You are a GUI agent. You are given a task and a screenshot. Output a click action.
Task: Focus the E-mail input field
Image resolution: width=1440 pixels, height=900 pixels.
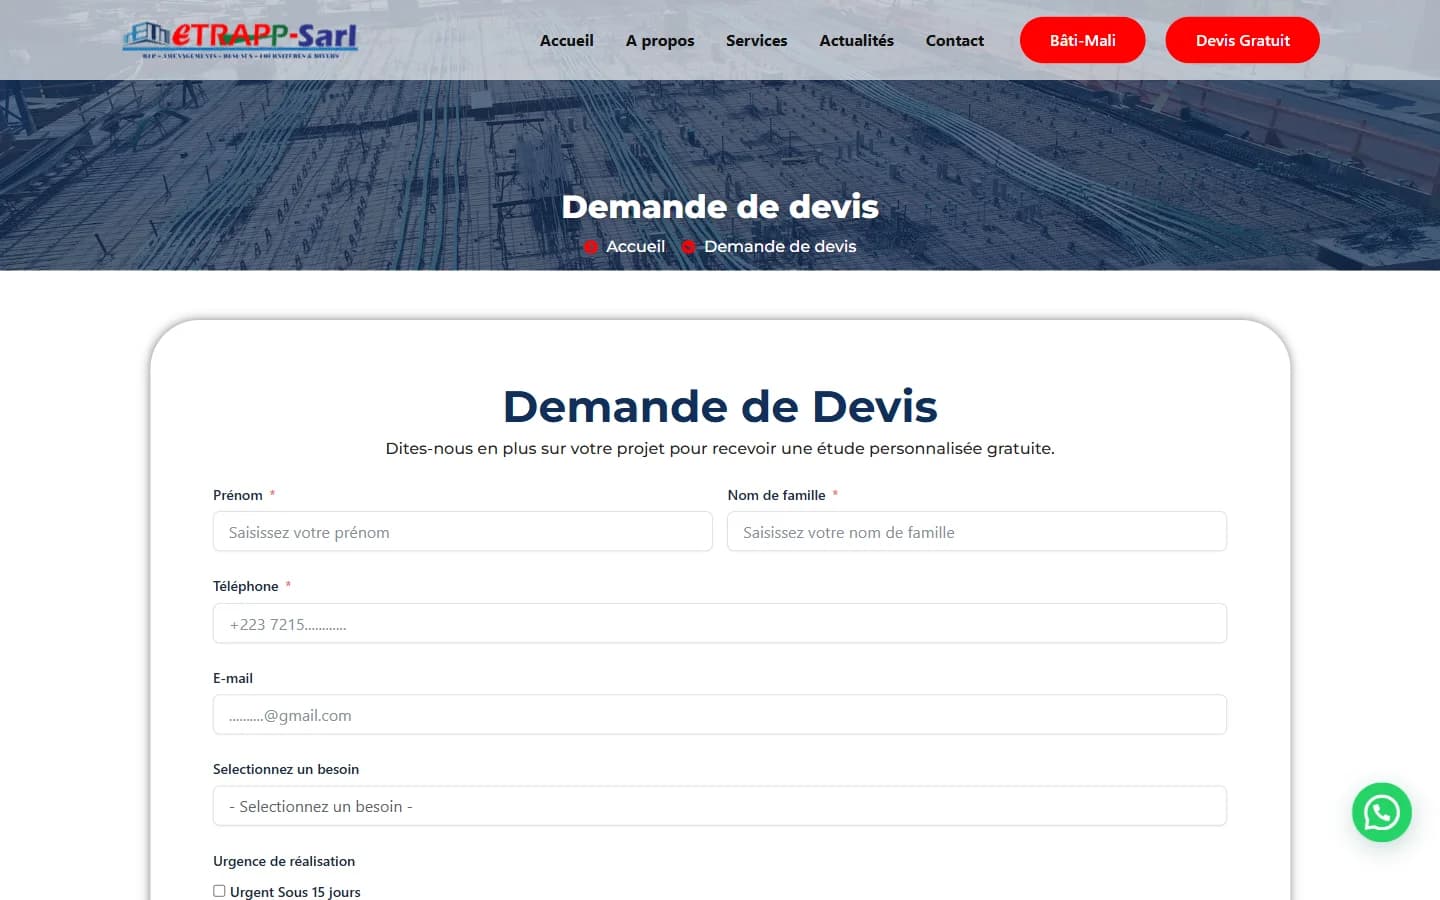720,715
